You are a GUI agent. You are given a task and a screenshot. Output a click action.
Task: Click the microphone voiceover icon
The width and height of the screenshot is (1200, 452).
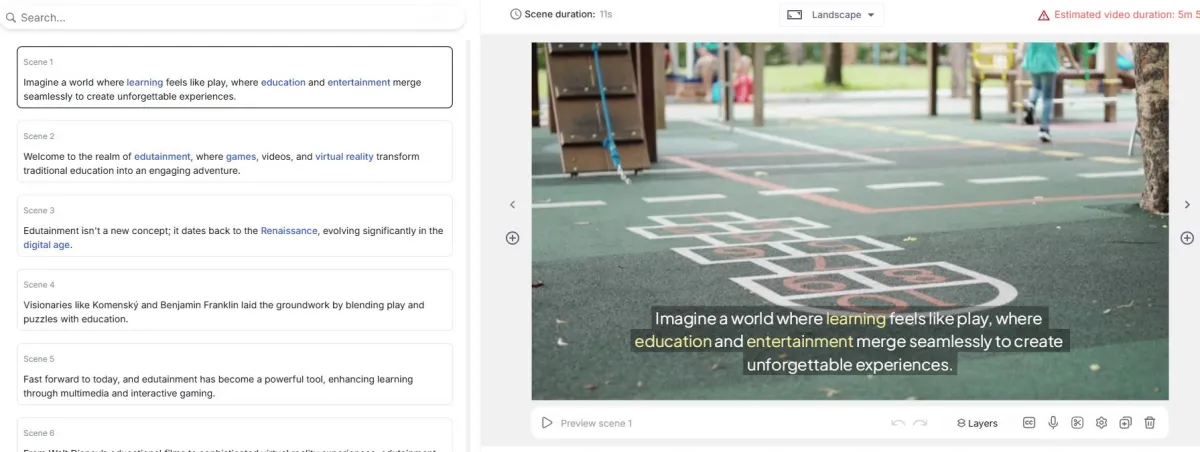[1053, 423]
